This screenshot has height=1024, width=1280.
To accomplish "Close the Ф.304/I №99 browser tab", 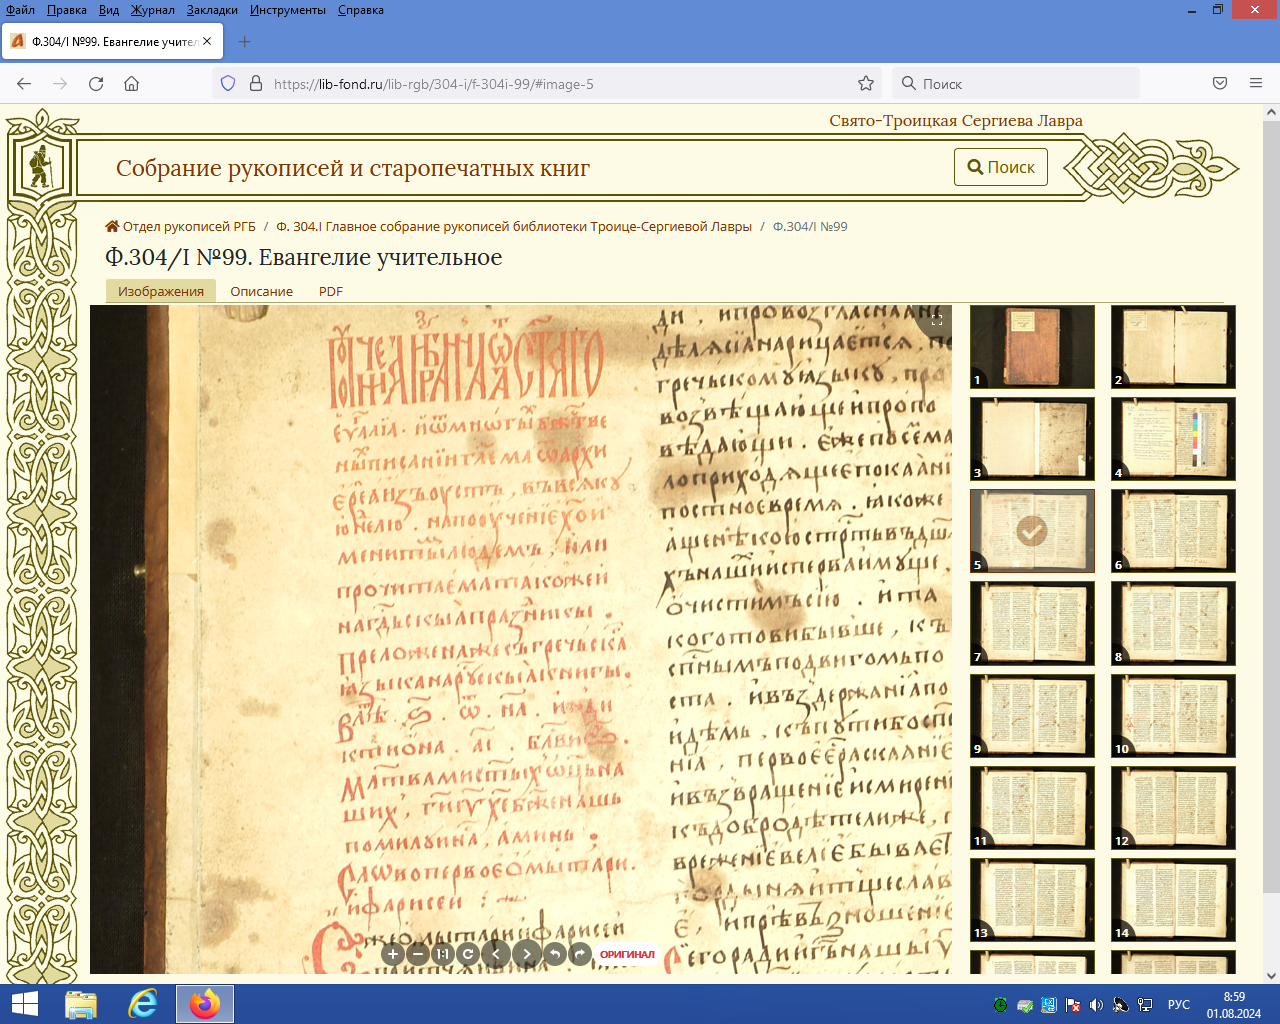I will [207, 42].
